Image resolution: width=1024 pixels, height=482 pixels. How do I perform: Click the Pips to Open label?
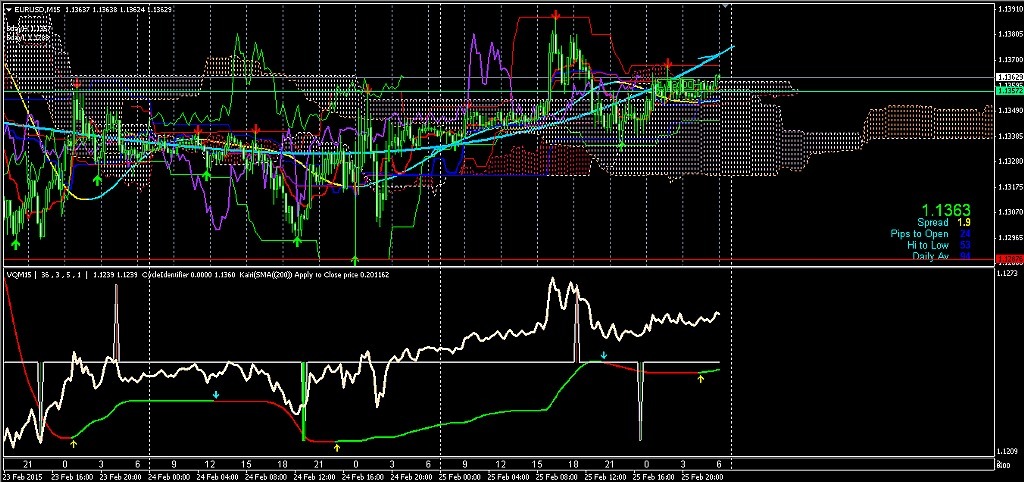[x=919, y=234]
